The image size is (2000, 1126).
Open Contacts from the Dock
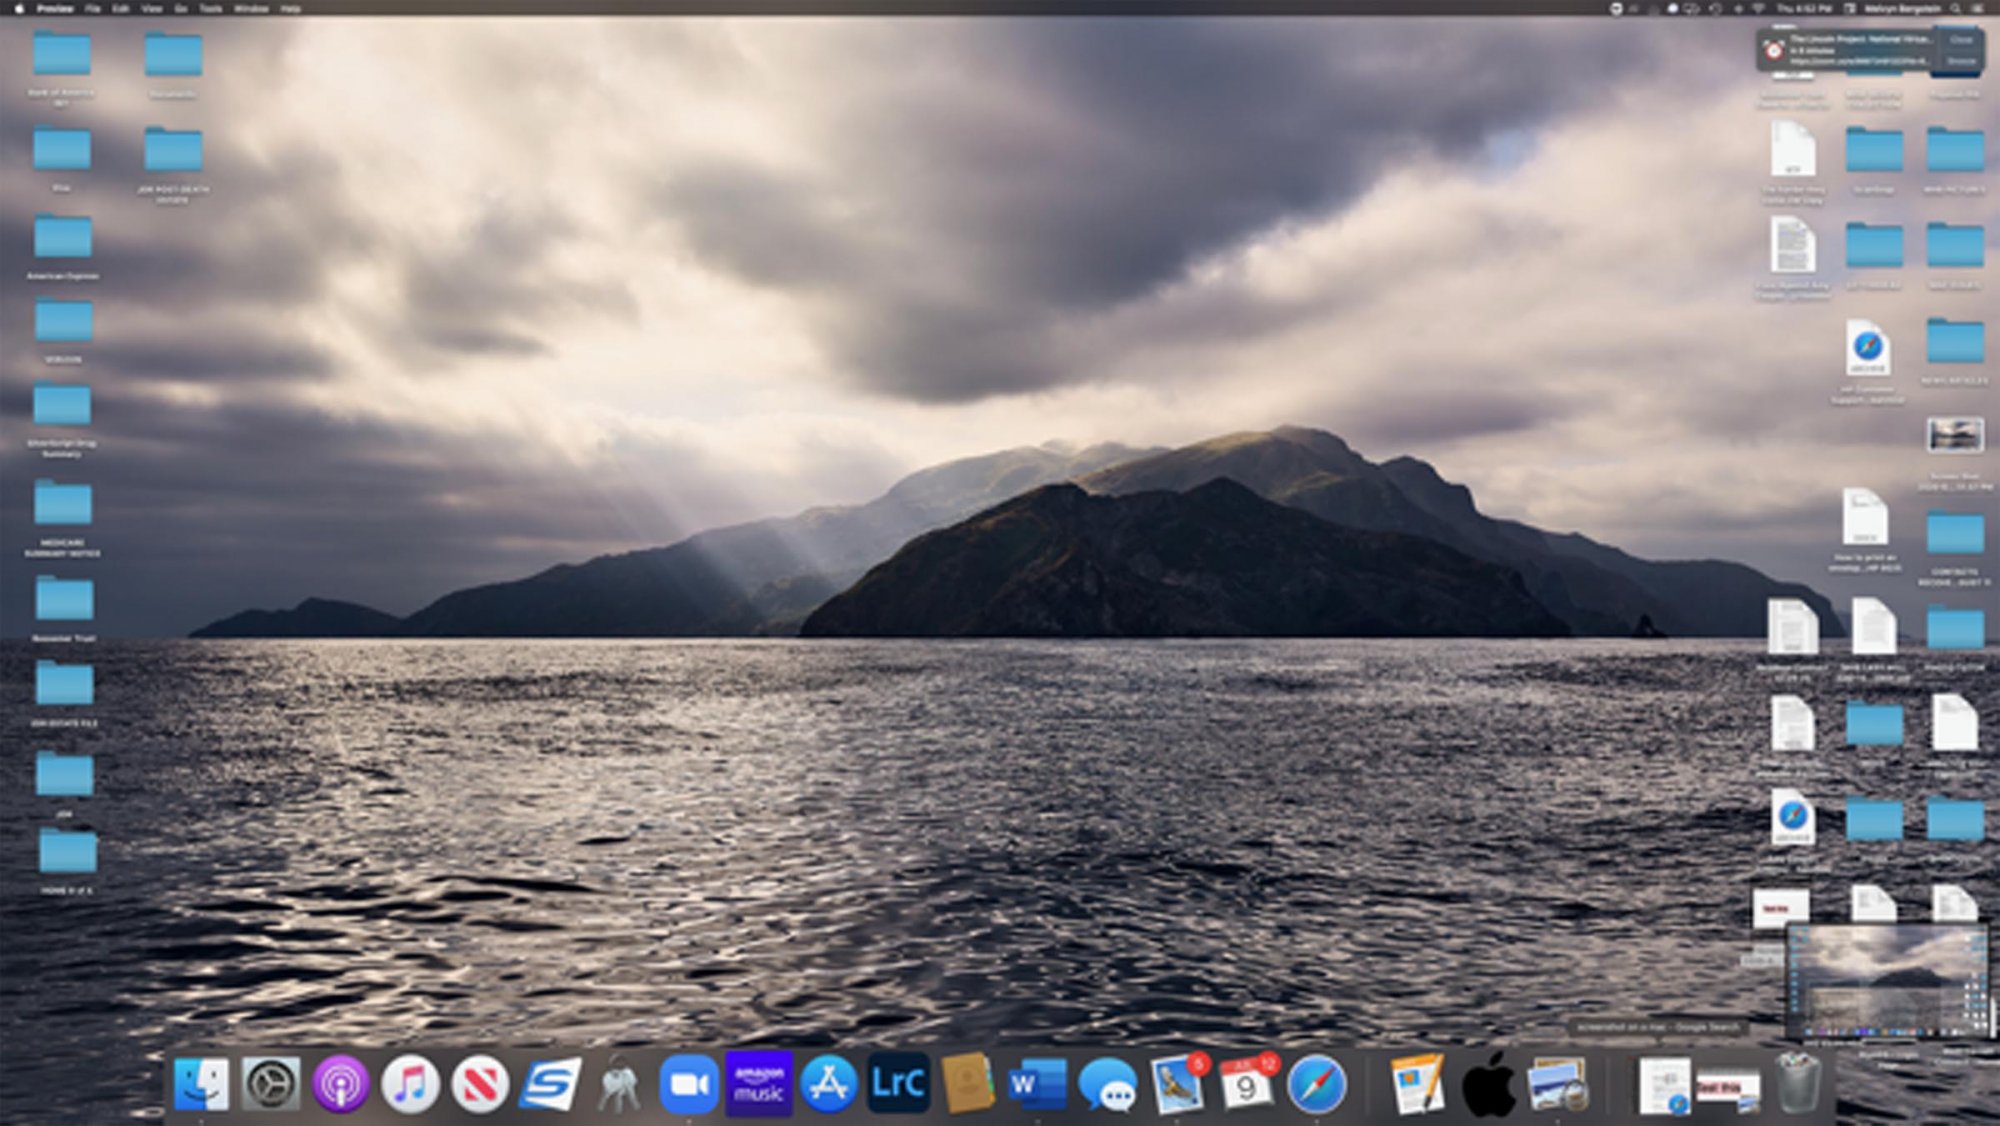click(967, 1084)
